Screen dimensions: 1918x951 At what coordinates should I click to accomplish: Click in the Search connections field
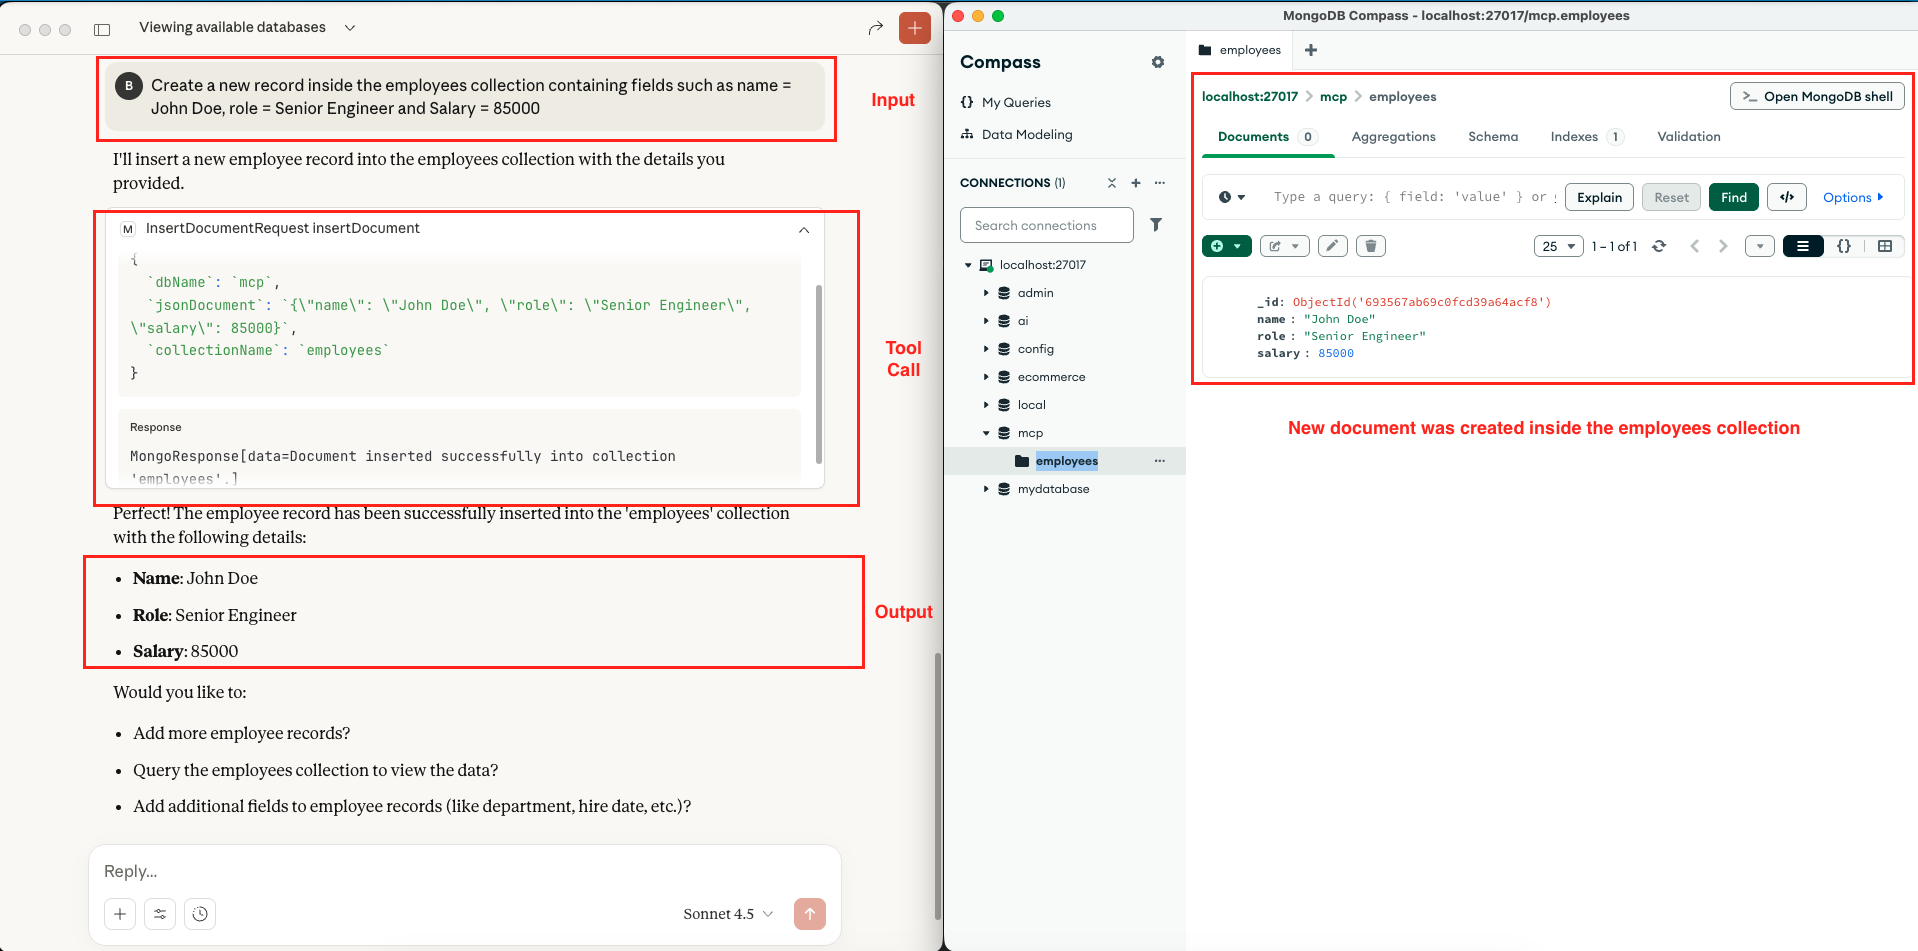1046,225
